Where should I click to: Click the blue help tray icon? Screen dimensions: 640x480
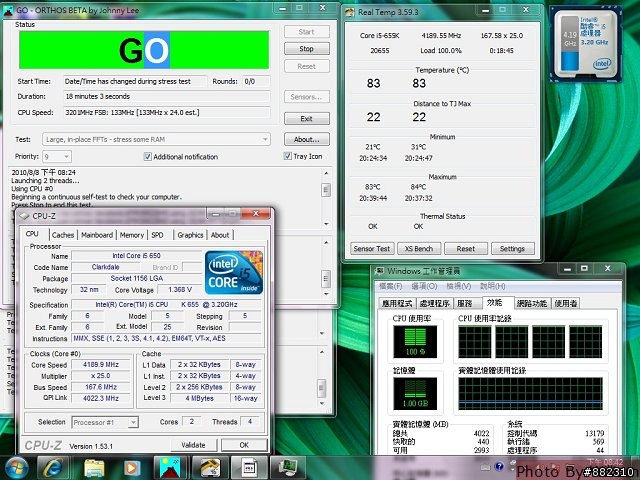(x=499, y=467)
